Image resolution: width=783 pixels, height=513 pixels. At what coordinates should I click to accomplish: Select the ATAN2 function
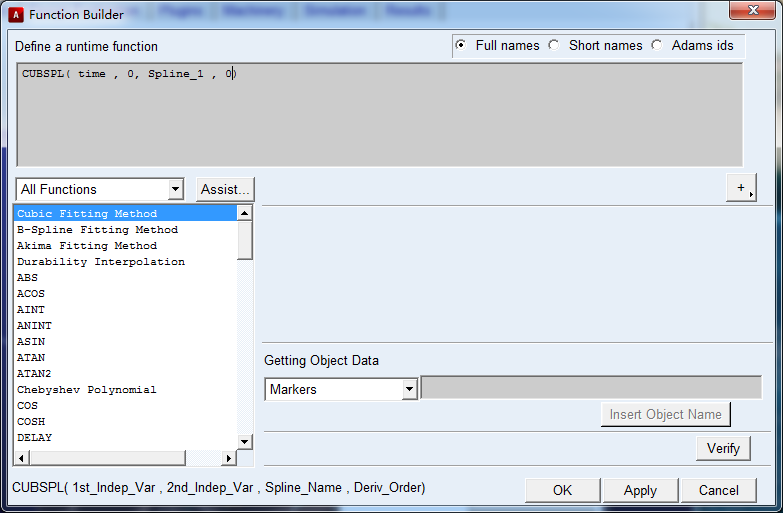[125, 374]
